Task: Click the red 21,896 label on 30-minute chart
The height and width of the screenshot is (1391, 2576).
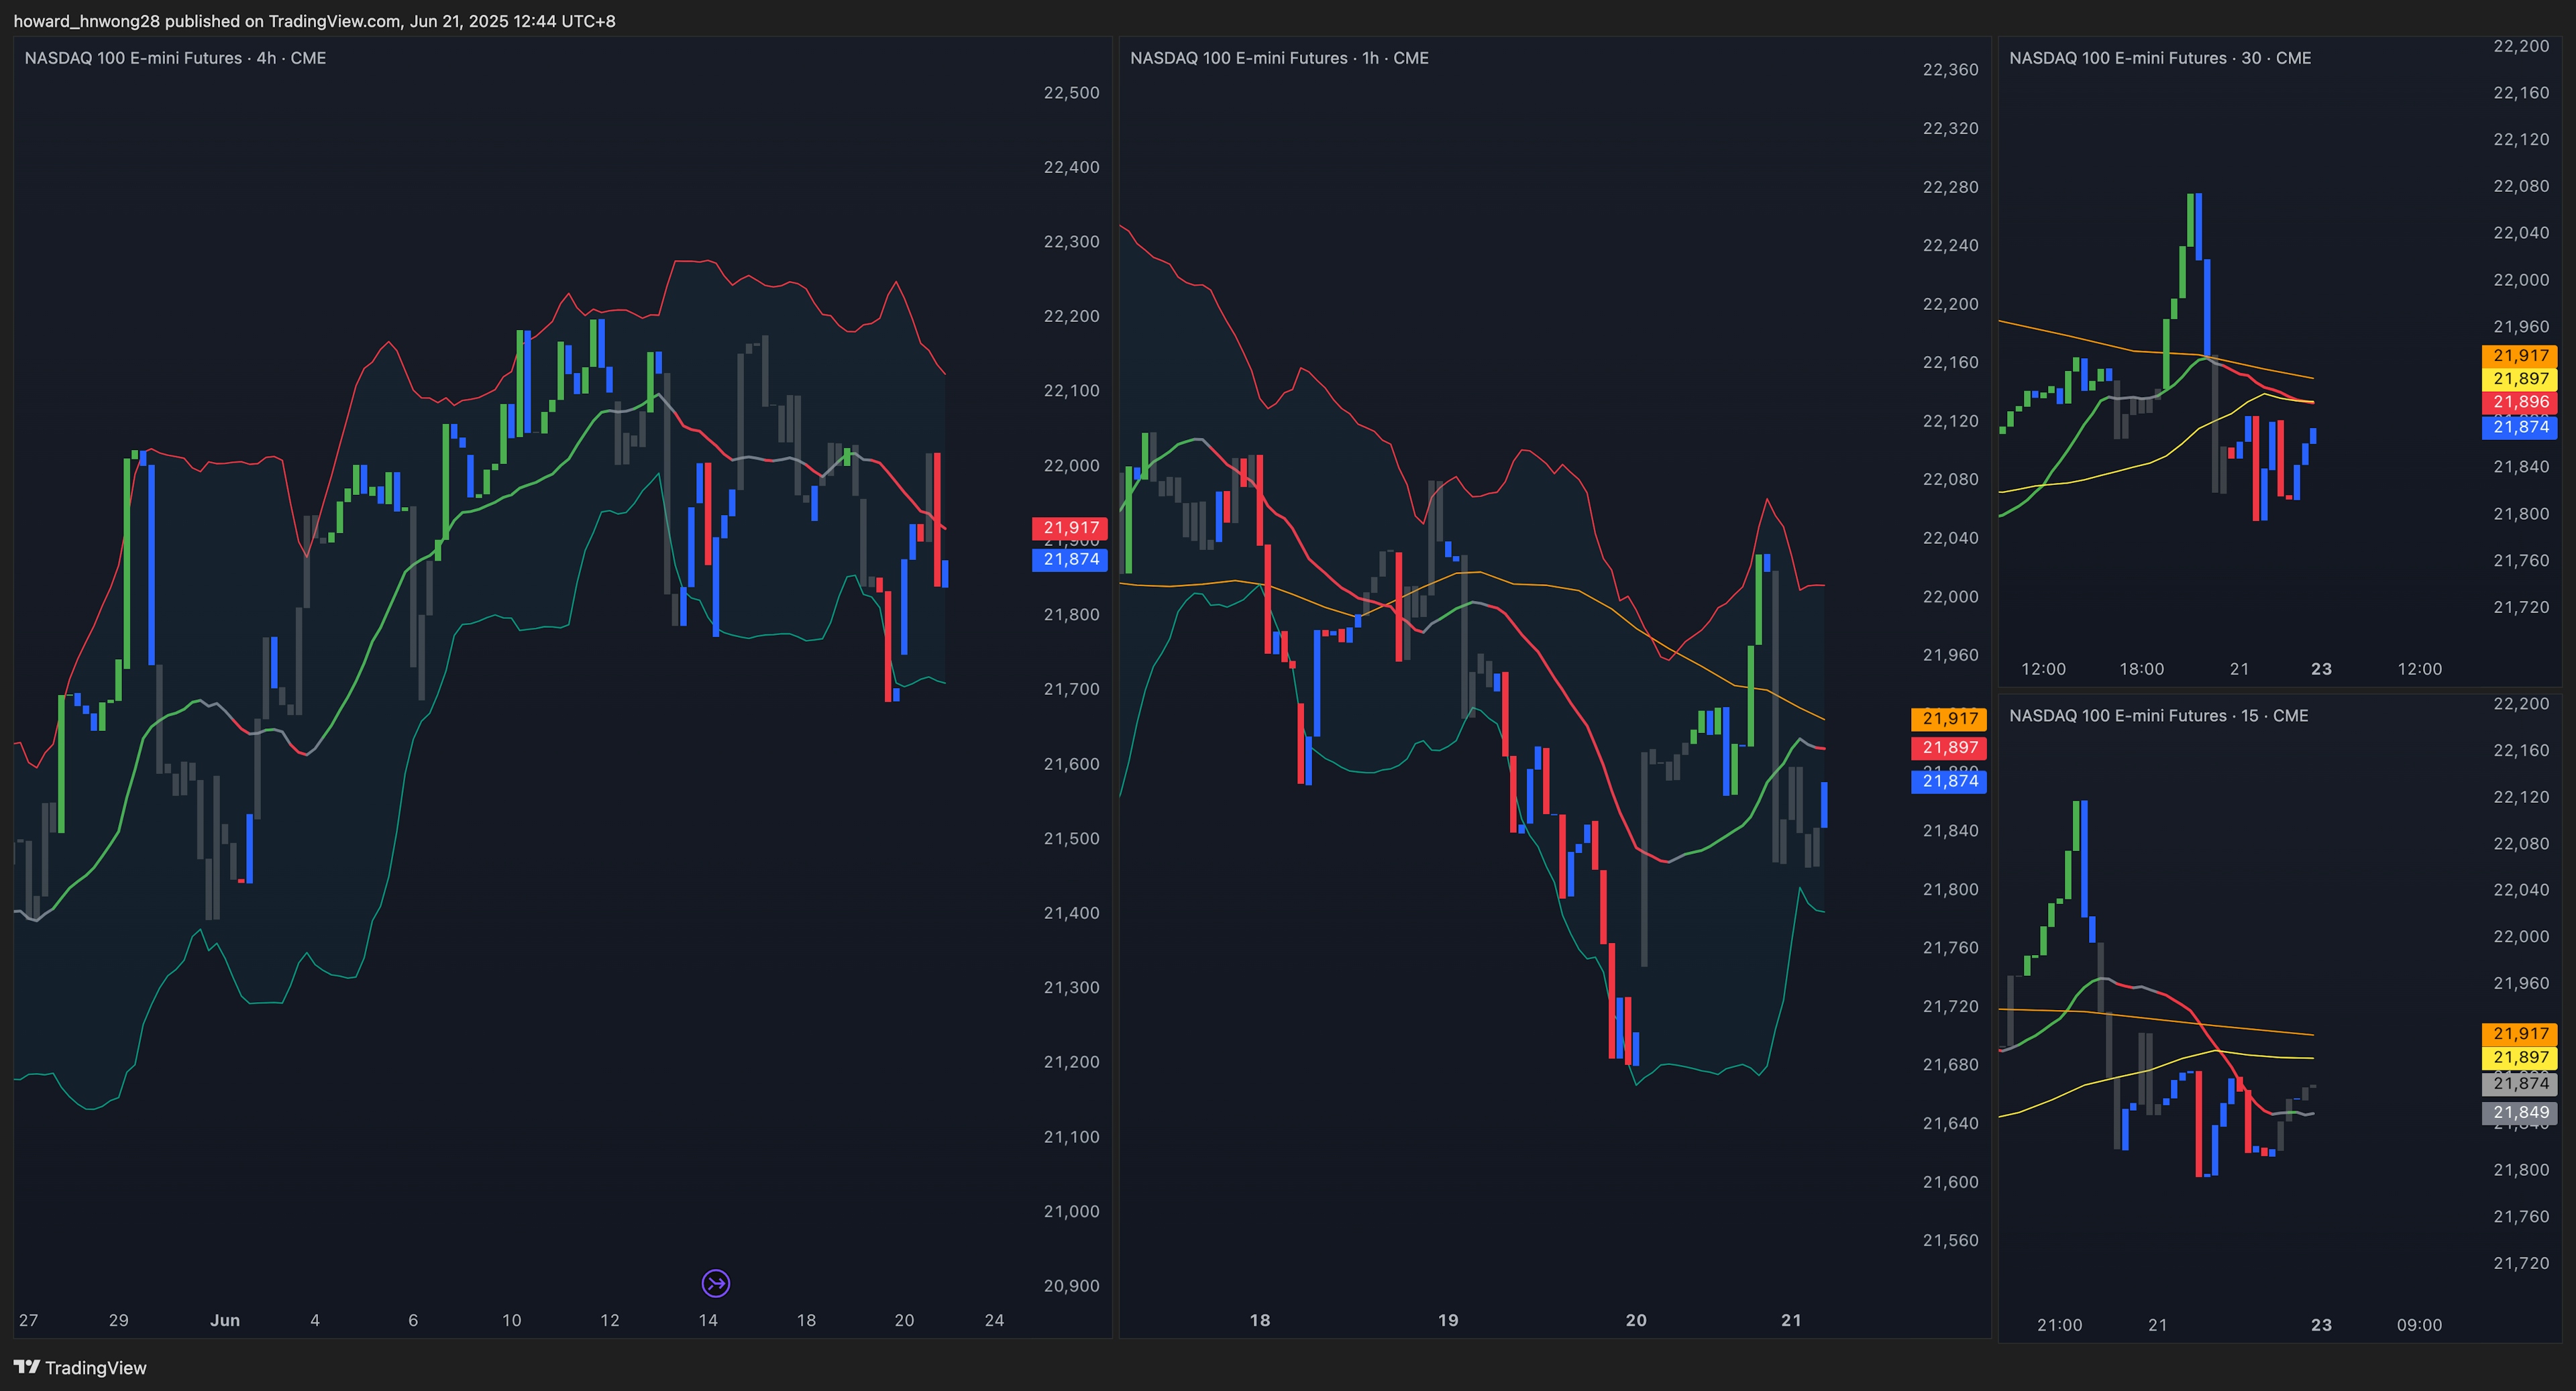Action: (2520, 402)
